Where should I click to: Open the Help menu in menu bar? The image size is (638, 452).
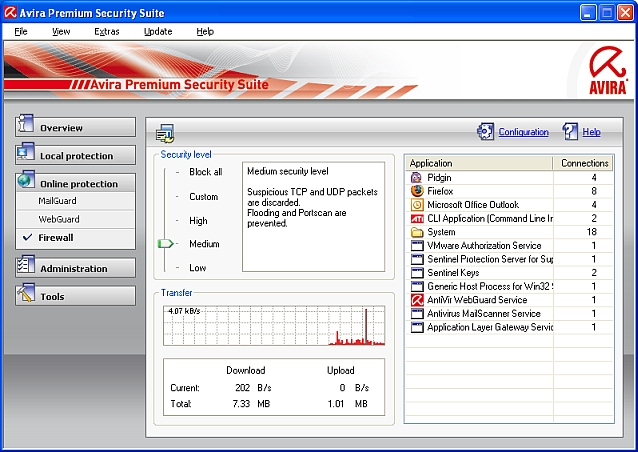point(205,31)
